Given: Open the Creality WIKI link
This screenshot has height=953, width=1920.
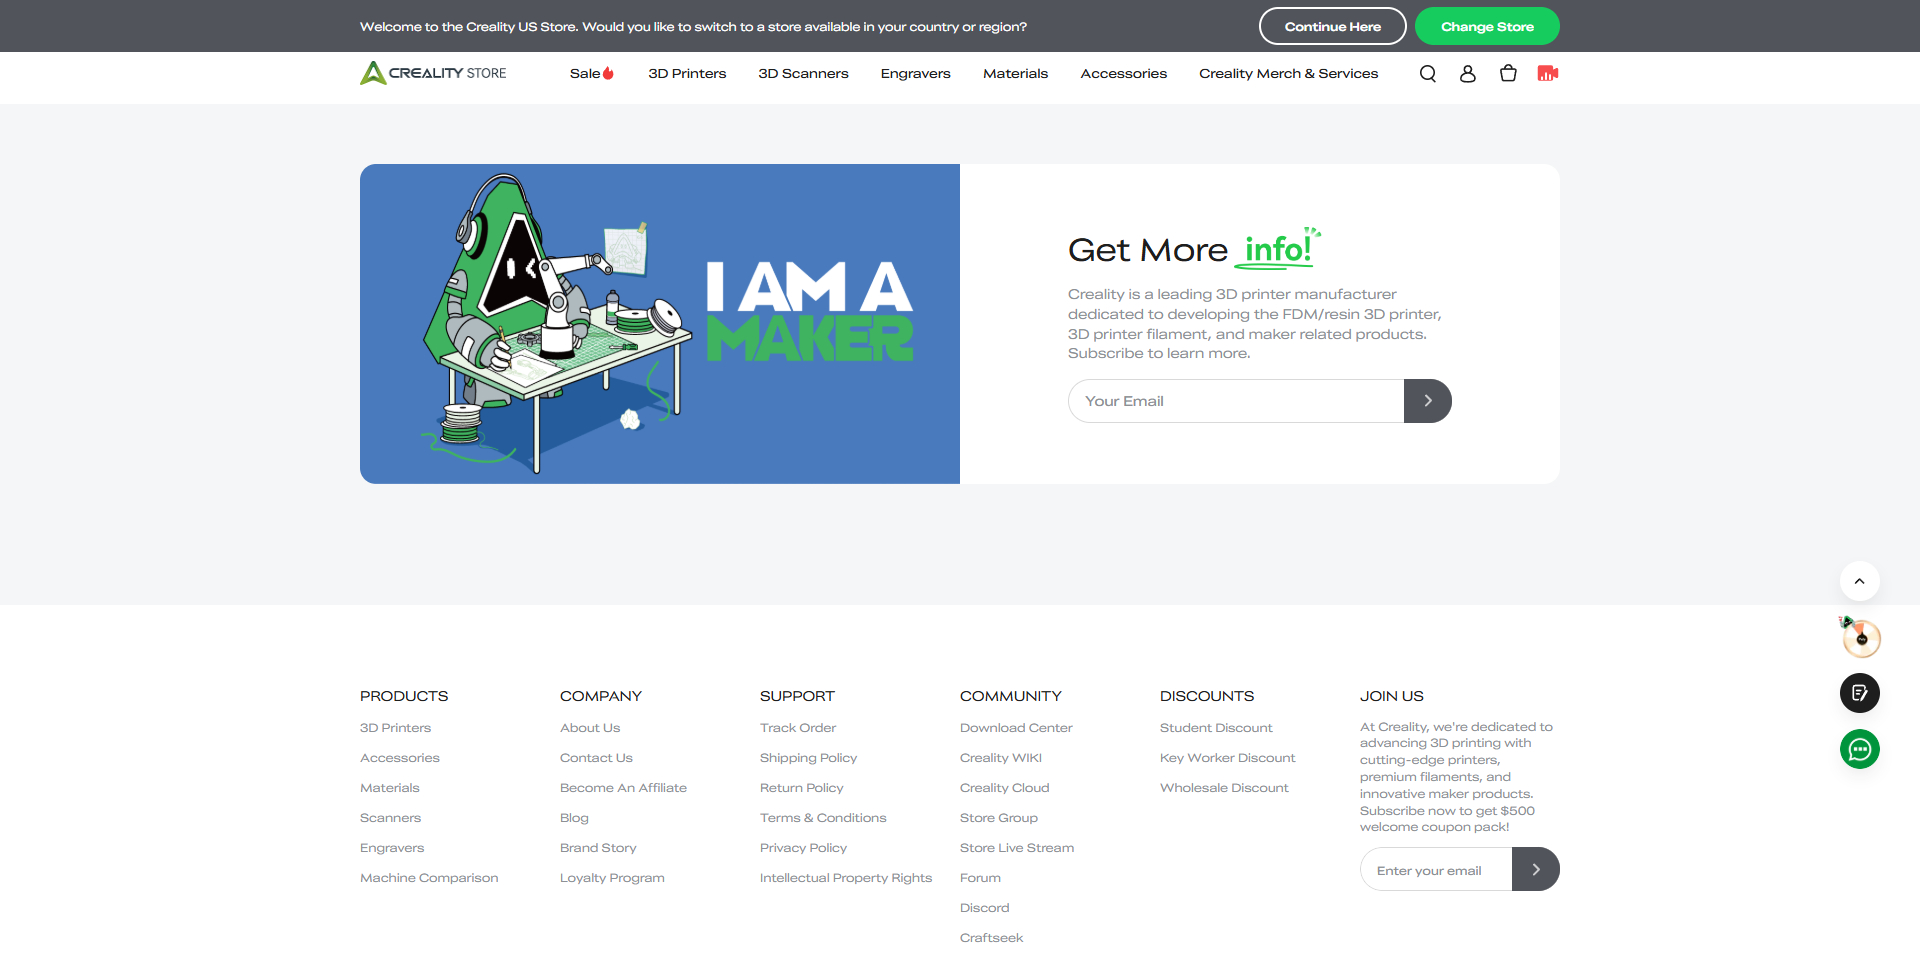Looking at the screenshot, I should coord(1001,758).
